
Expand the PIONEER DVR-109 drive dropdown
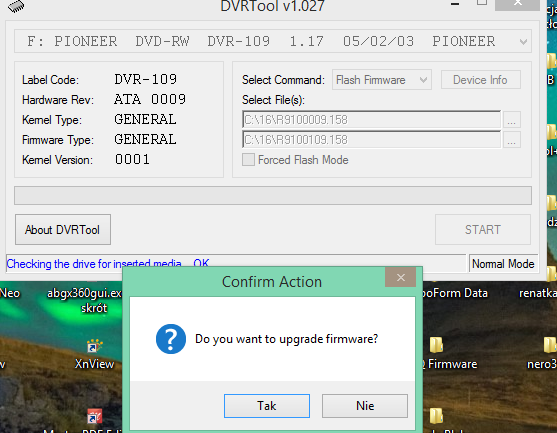point(523,42)
